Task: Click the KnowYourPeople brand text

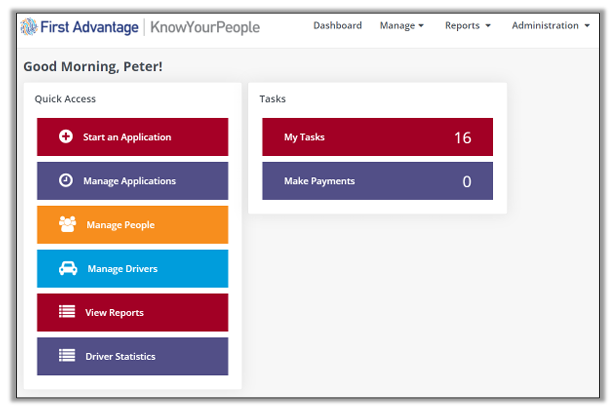Action: coord(204,27)
